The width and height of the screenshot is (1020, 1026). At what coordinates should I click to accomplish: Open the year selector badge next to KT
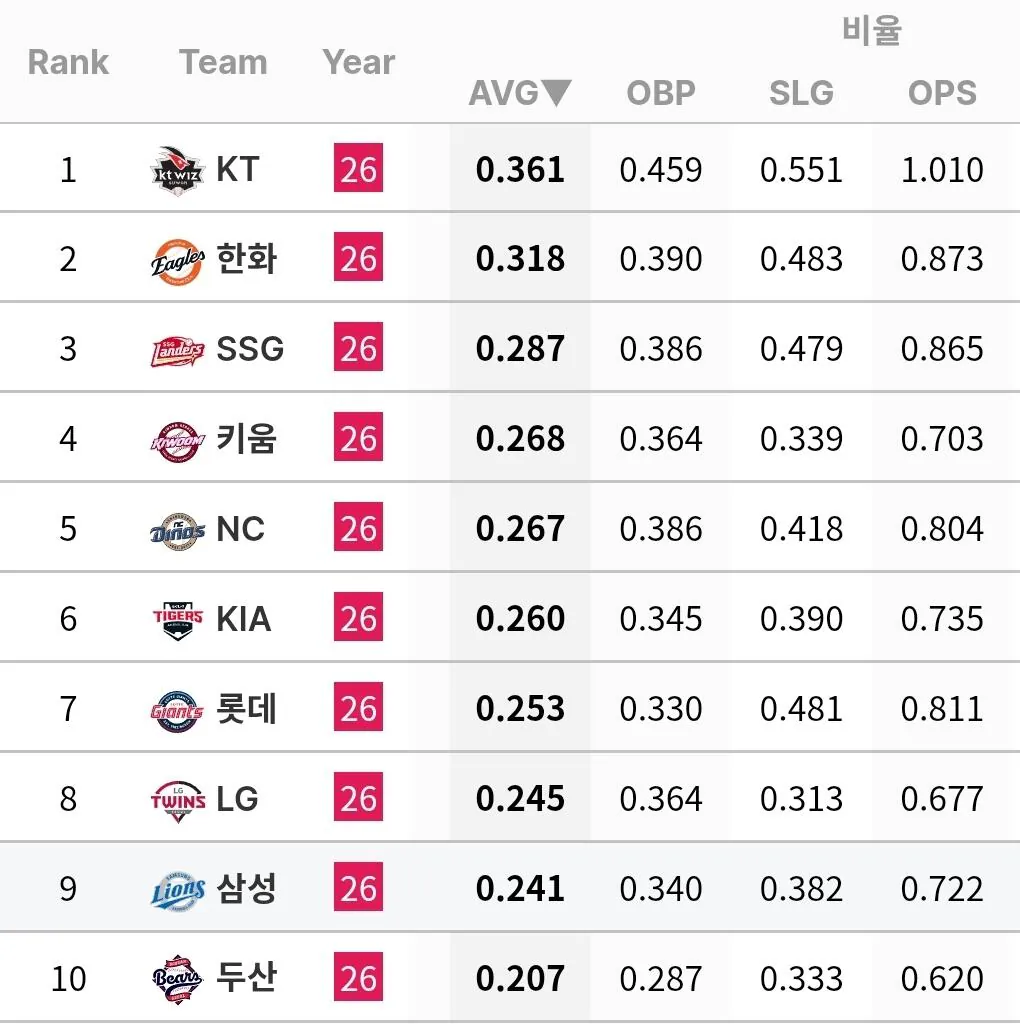[357, 168]
